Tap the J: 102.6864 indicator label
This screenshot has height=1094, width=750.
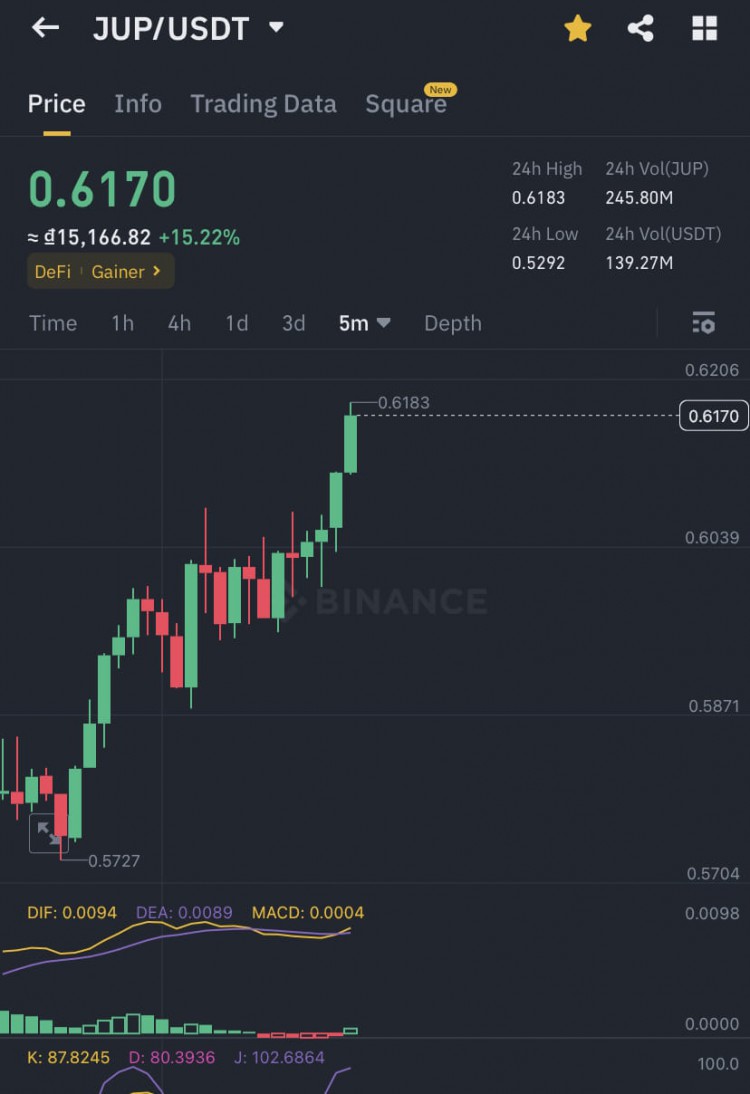pos(279,1058)
